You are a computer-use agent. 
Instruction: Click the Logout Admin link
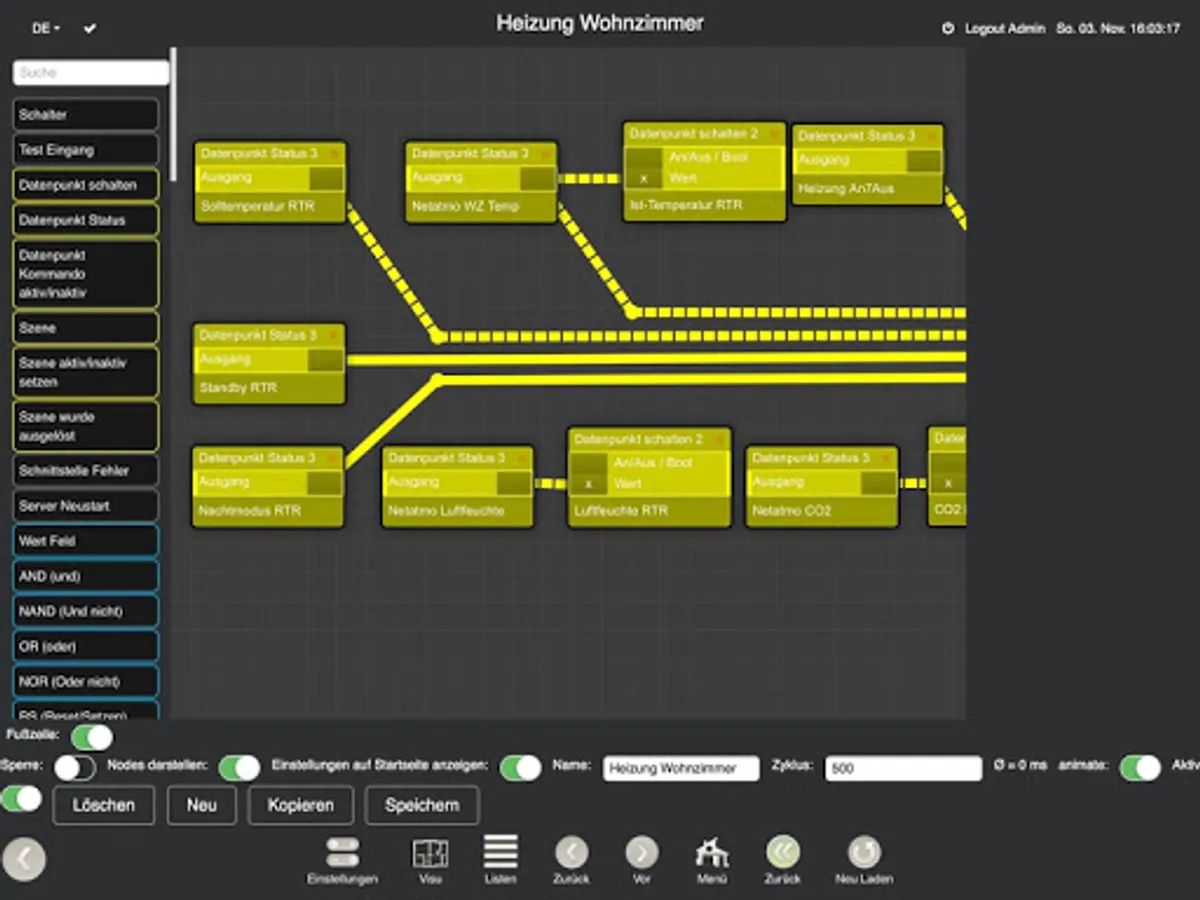coord(1005,29)
